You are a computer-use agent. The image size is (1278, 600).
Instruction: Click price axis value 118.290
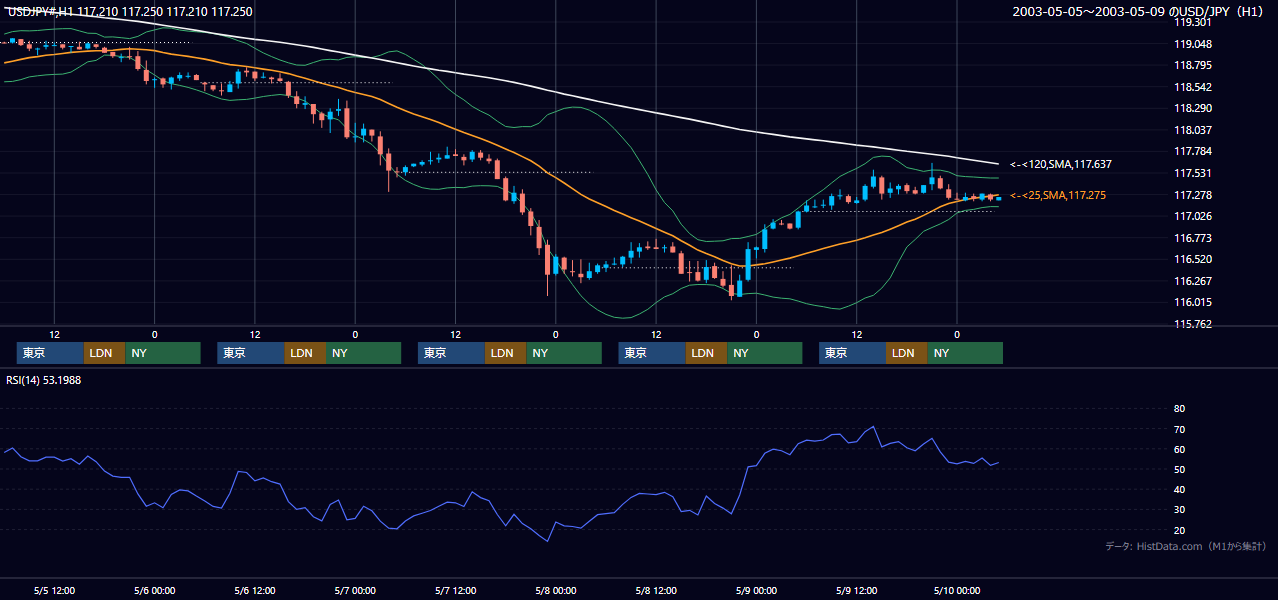(x=1191, y=108)
